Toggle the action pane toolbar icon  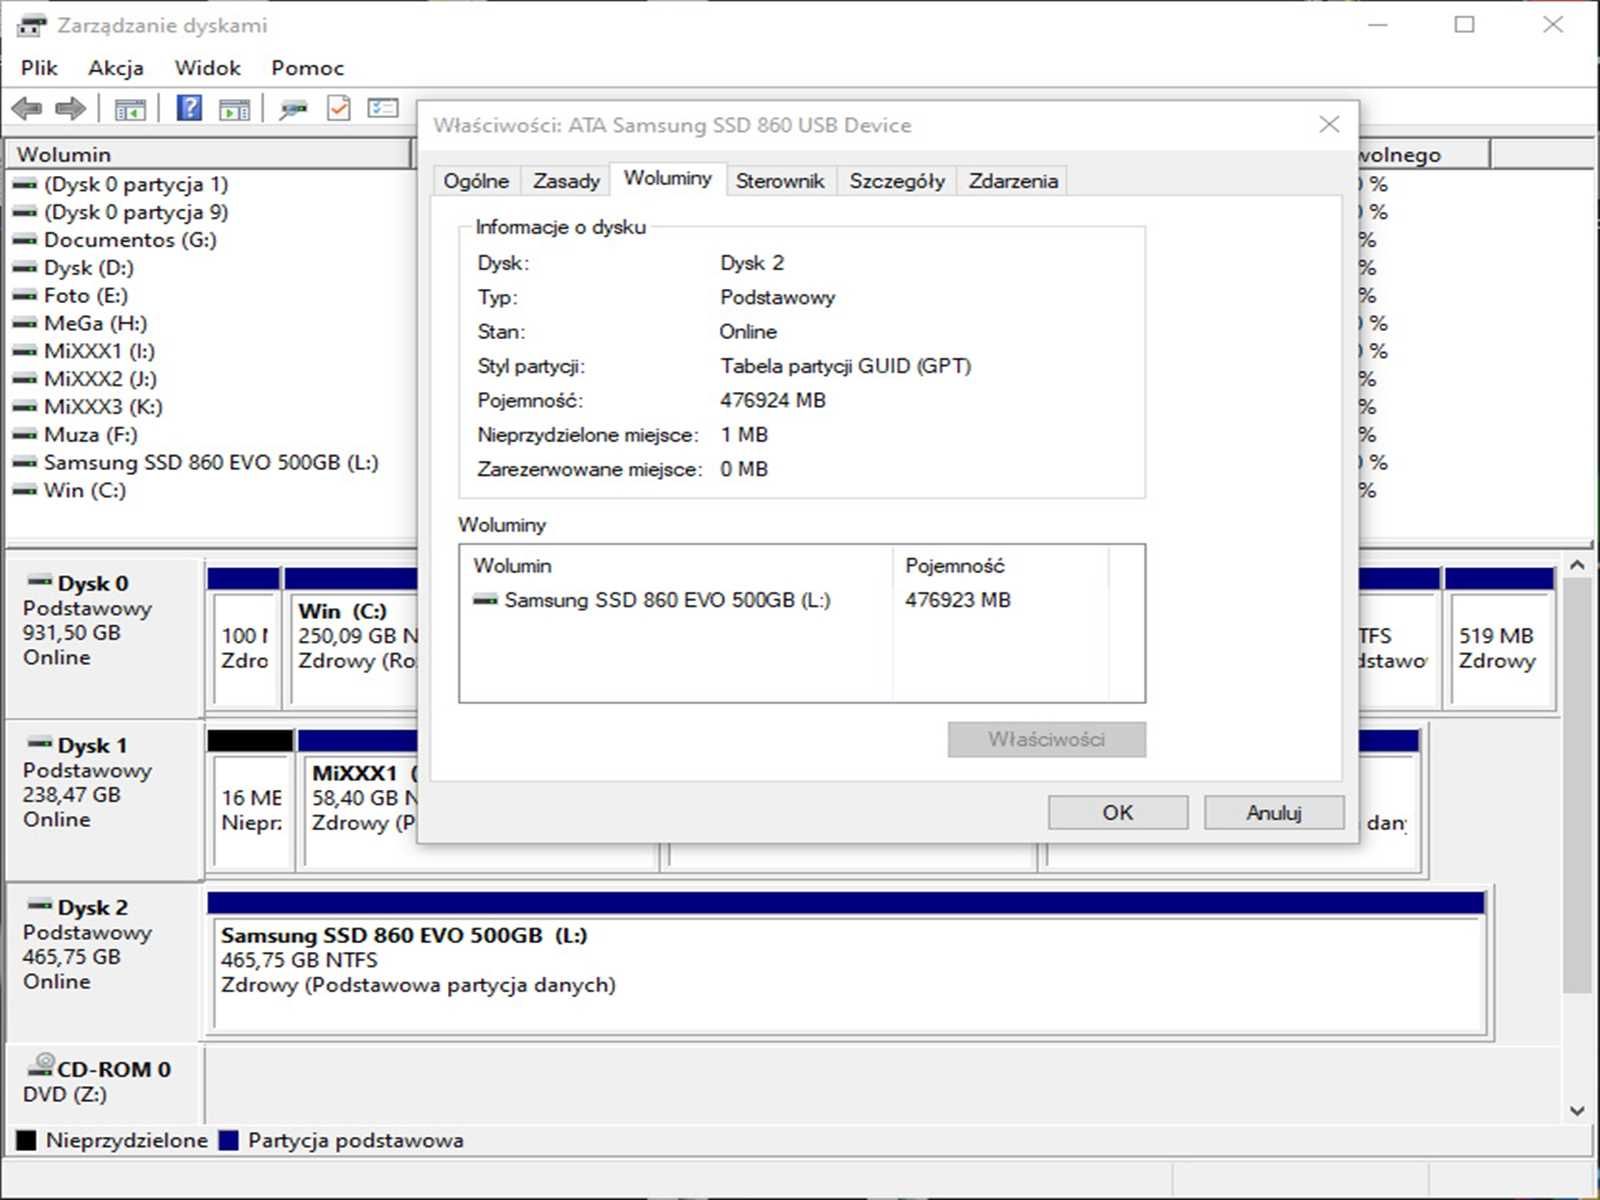point(234,109)
